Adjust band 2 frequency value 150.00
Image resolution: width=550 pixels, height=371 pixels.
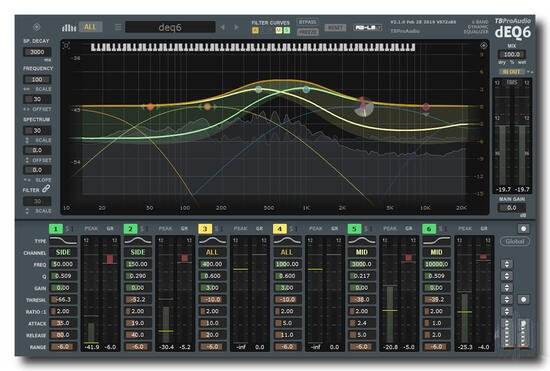click(138, 264)
